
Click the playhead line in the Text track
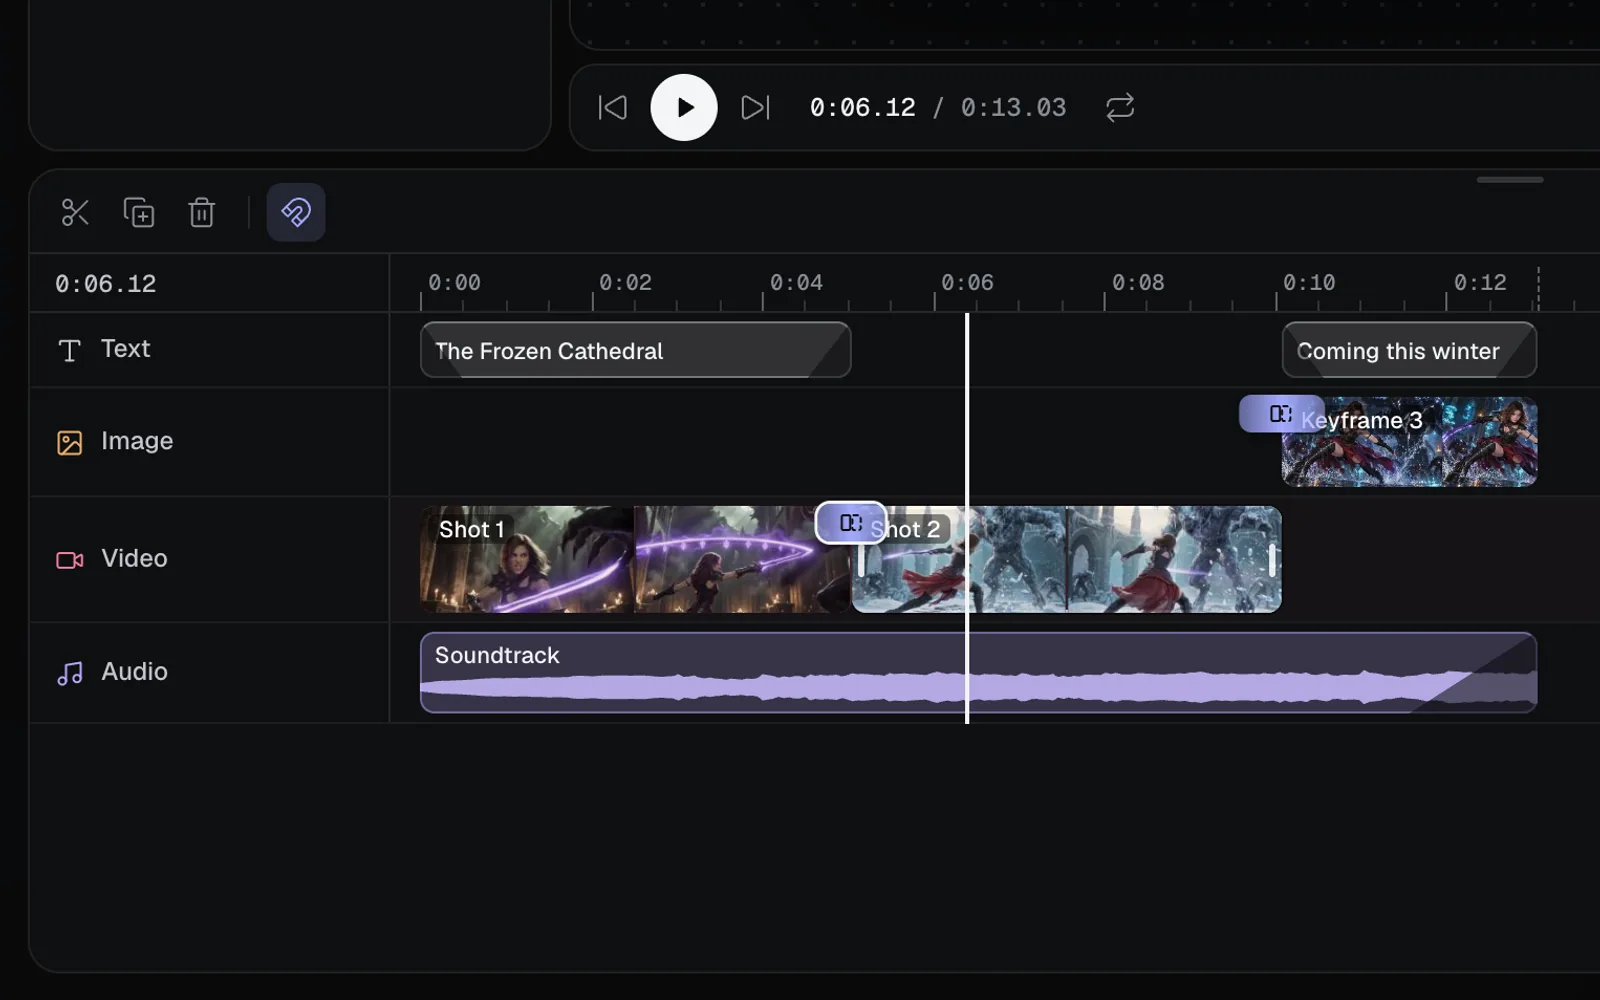tap(967, 350)
